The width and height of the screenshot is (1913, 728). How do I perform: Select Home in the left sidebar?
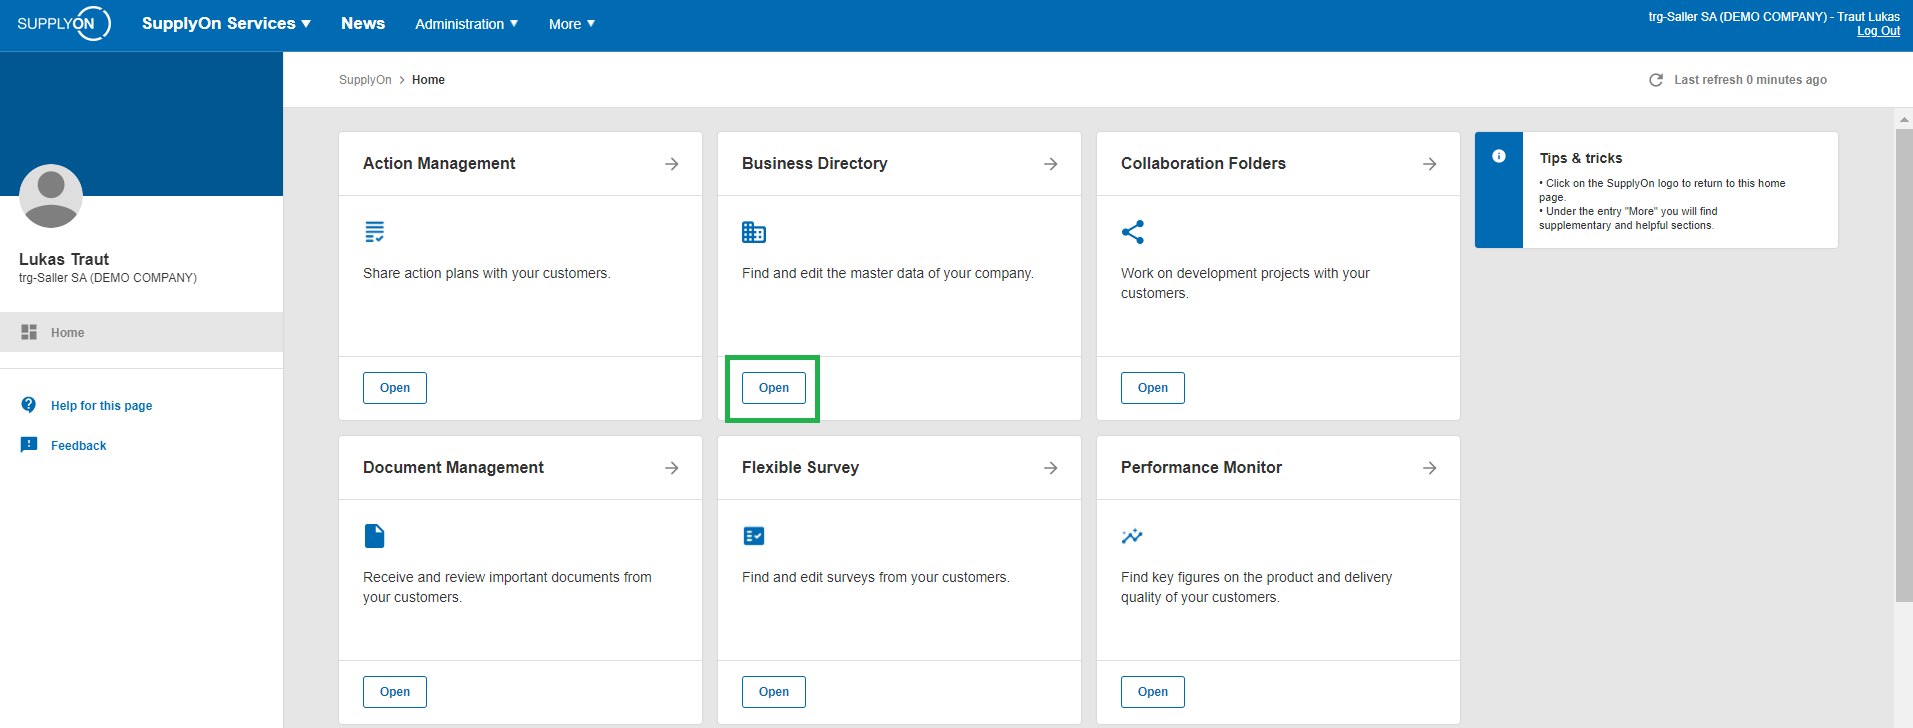coord(141,332)
